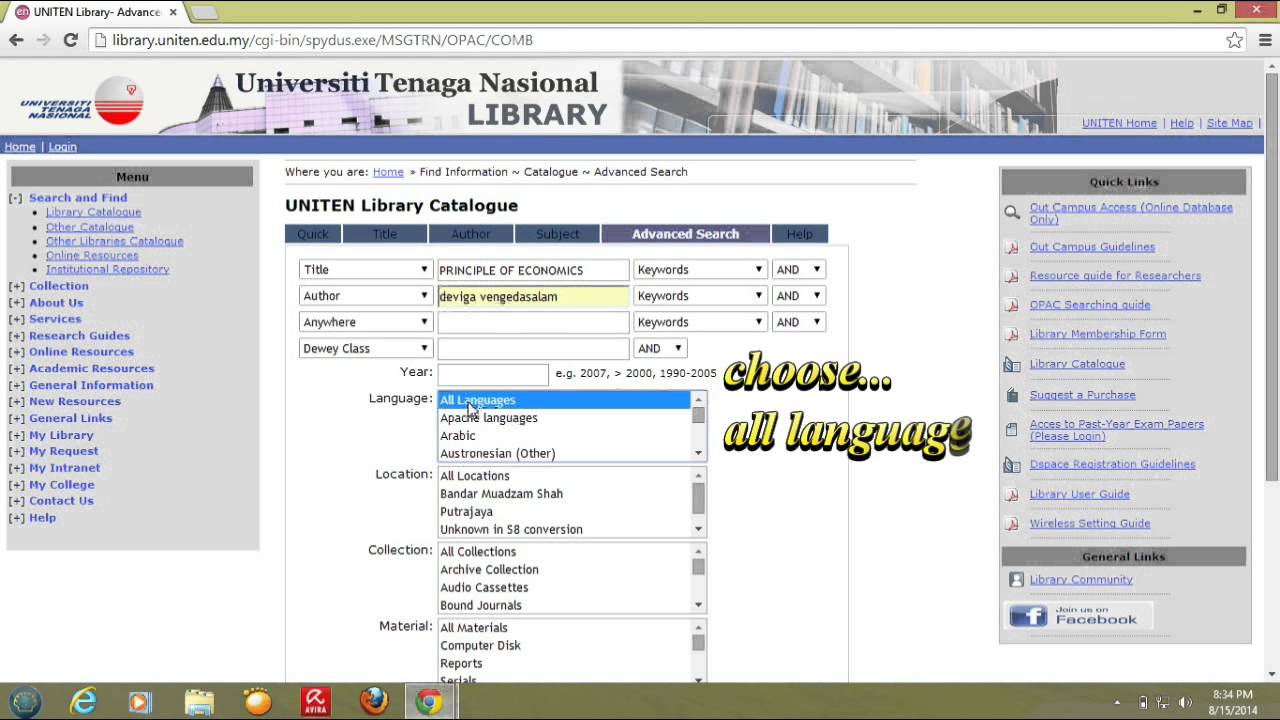Click Home in the breadcrumb trail

pos(388,172)
